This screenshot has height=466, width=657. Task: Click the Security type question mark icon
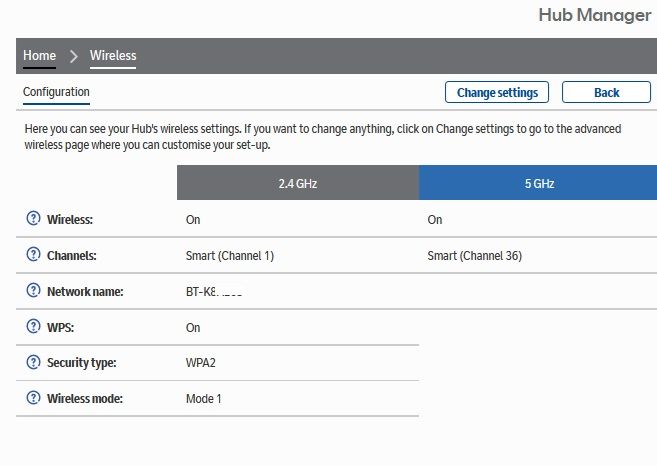33,363
